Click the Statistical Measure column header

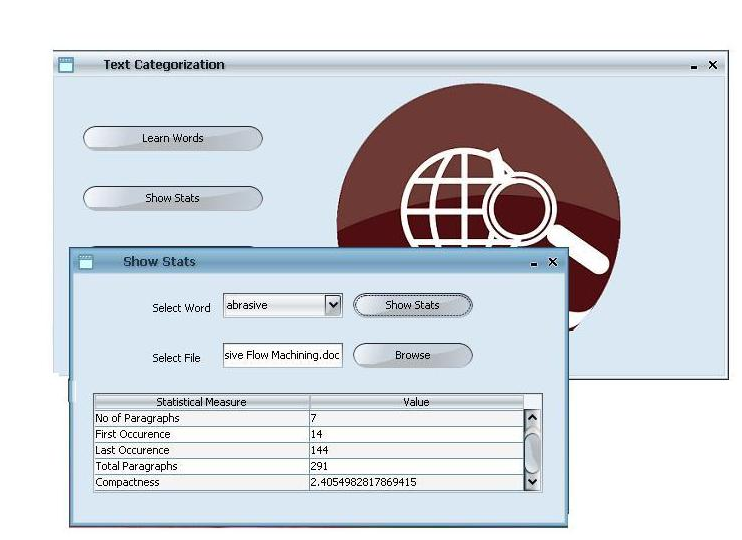tap(202, 402)
